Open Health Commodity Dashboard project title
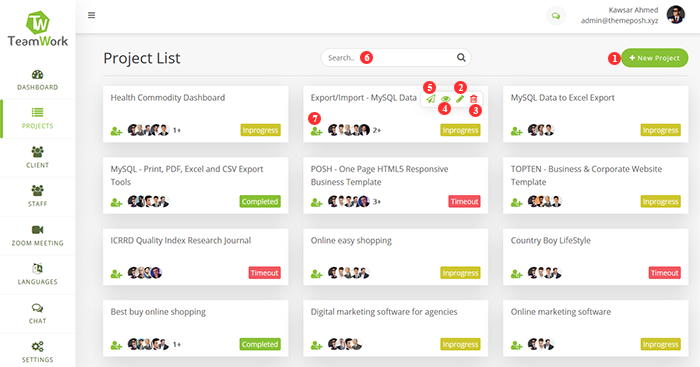 pos(168,98)
